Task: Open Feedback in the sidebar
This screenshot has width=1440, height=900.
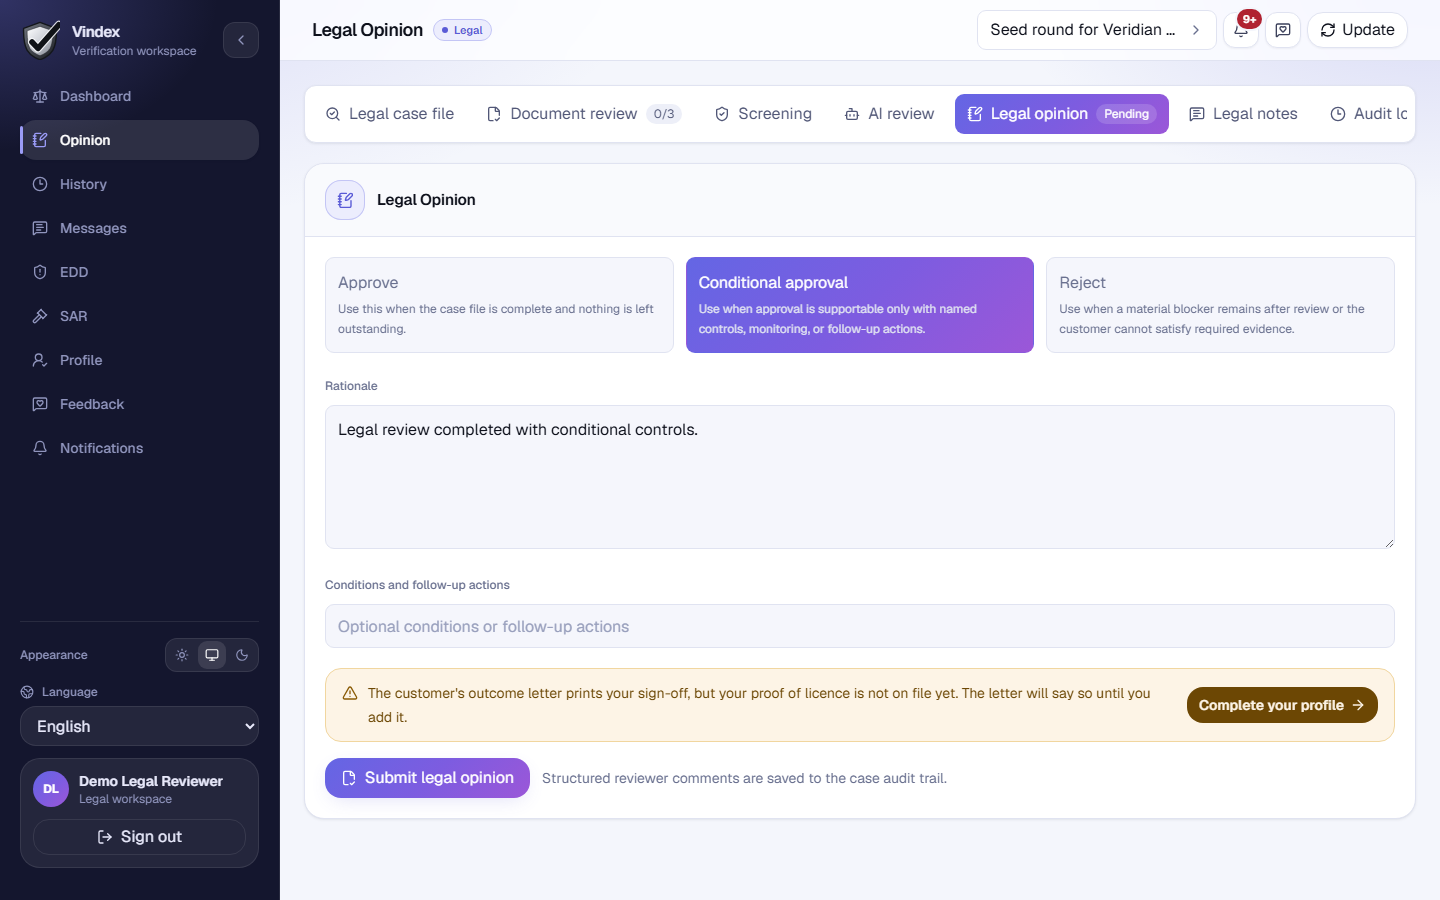Action: pos(139,404)
